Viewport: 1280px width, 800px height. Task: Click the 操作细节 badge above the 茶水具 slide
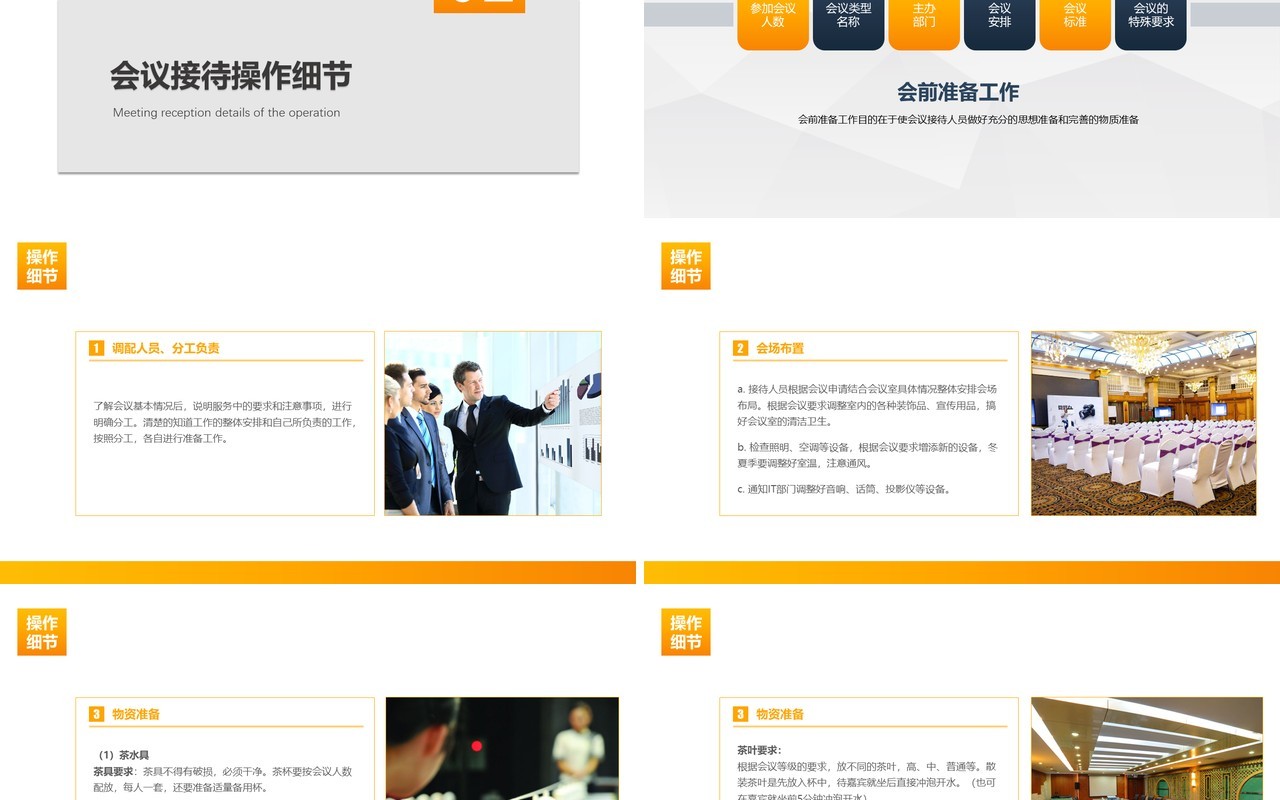(42, 632)
